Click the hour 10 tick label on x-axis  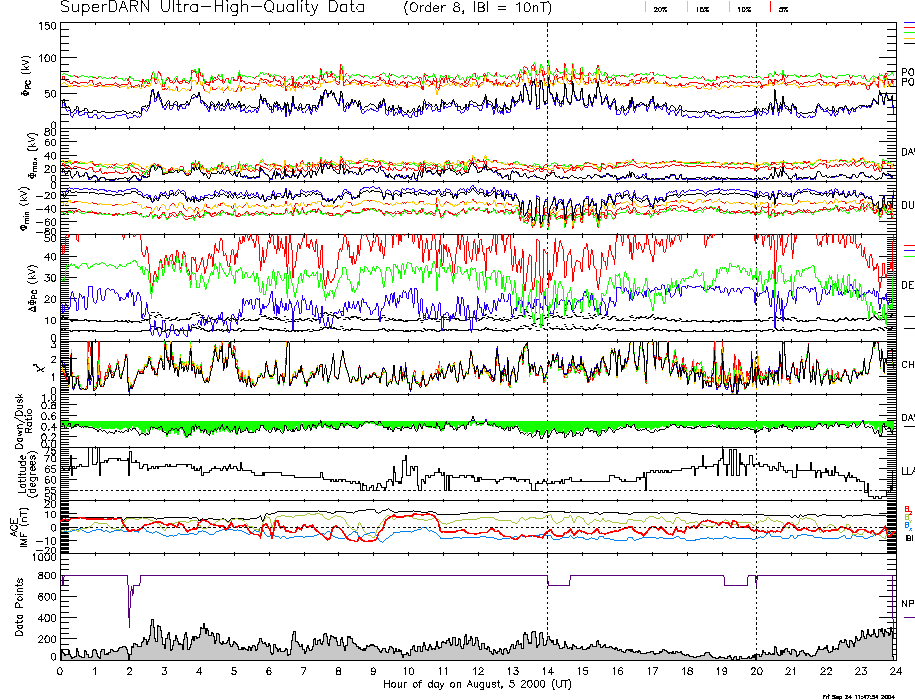408,672
